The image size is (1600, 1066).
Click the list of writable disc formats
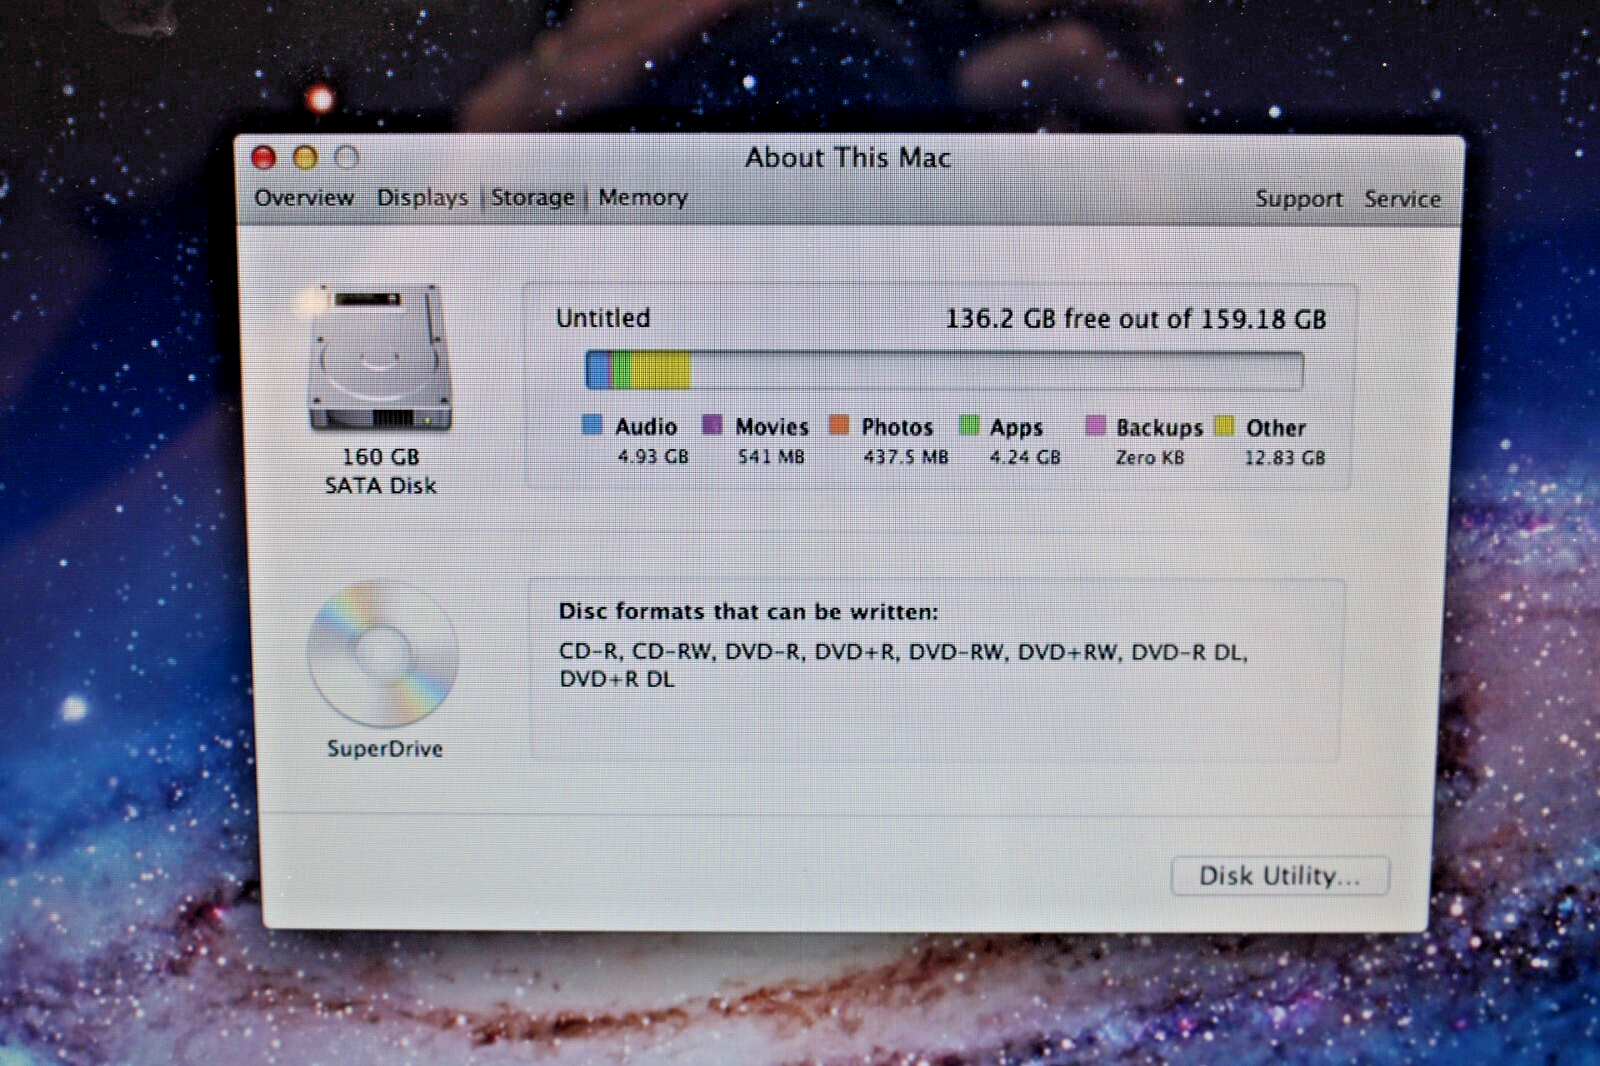(903, 666)
